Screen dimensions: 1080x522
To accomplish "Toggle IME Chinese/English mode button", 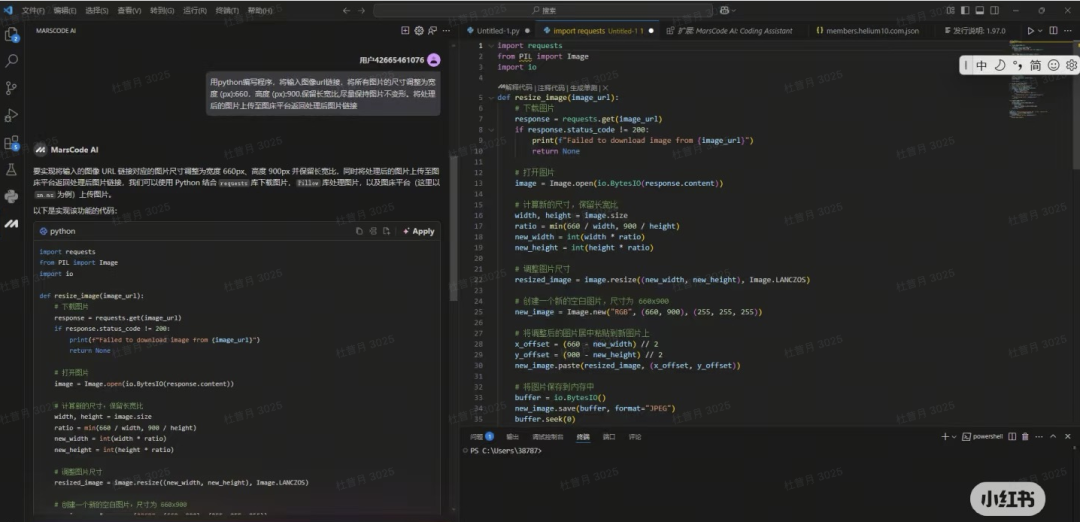I will 981,66.
